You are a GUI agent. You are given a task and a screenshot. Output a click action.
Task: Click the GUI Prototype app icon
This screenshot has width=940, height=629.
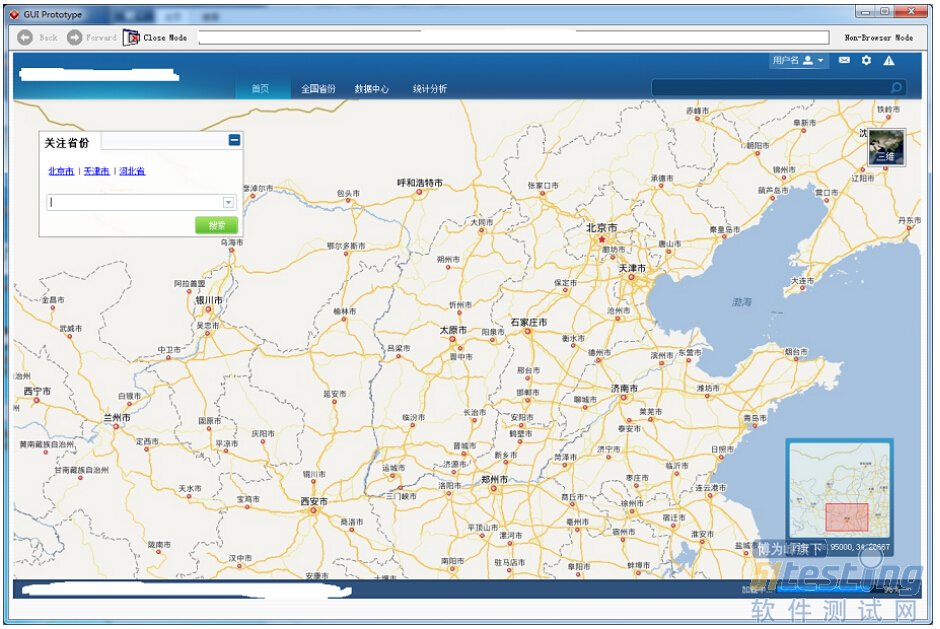tap(15, 14)
